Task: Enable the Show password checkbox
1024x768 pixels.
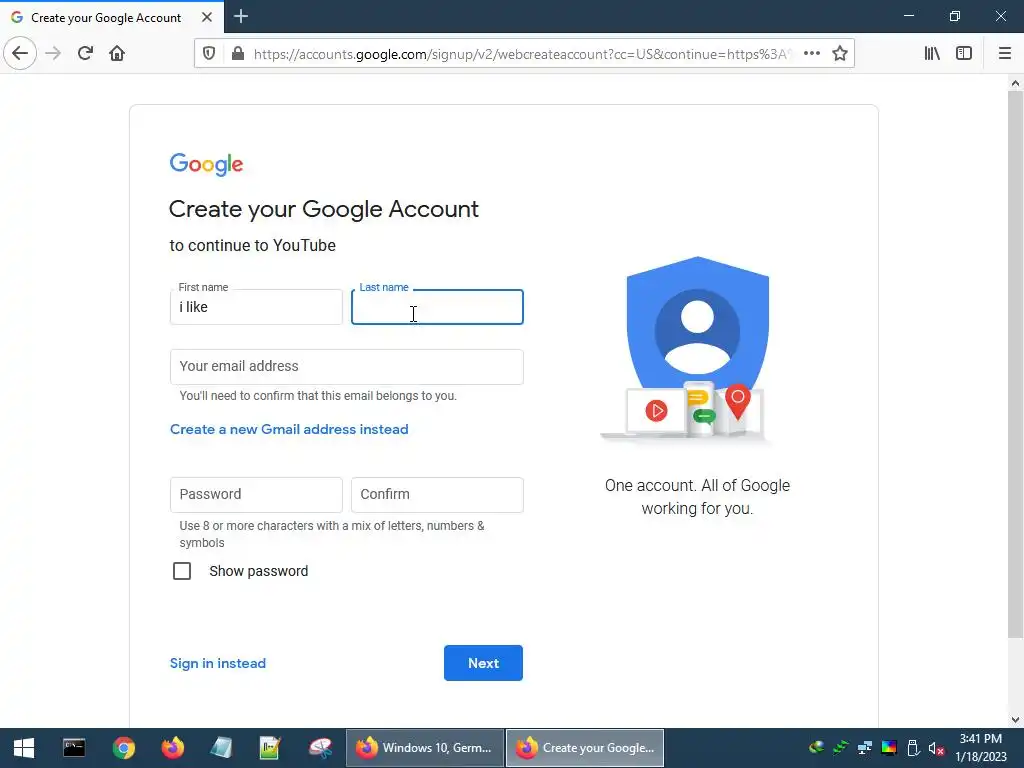Action: 182,571
